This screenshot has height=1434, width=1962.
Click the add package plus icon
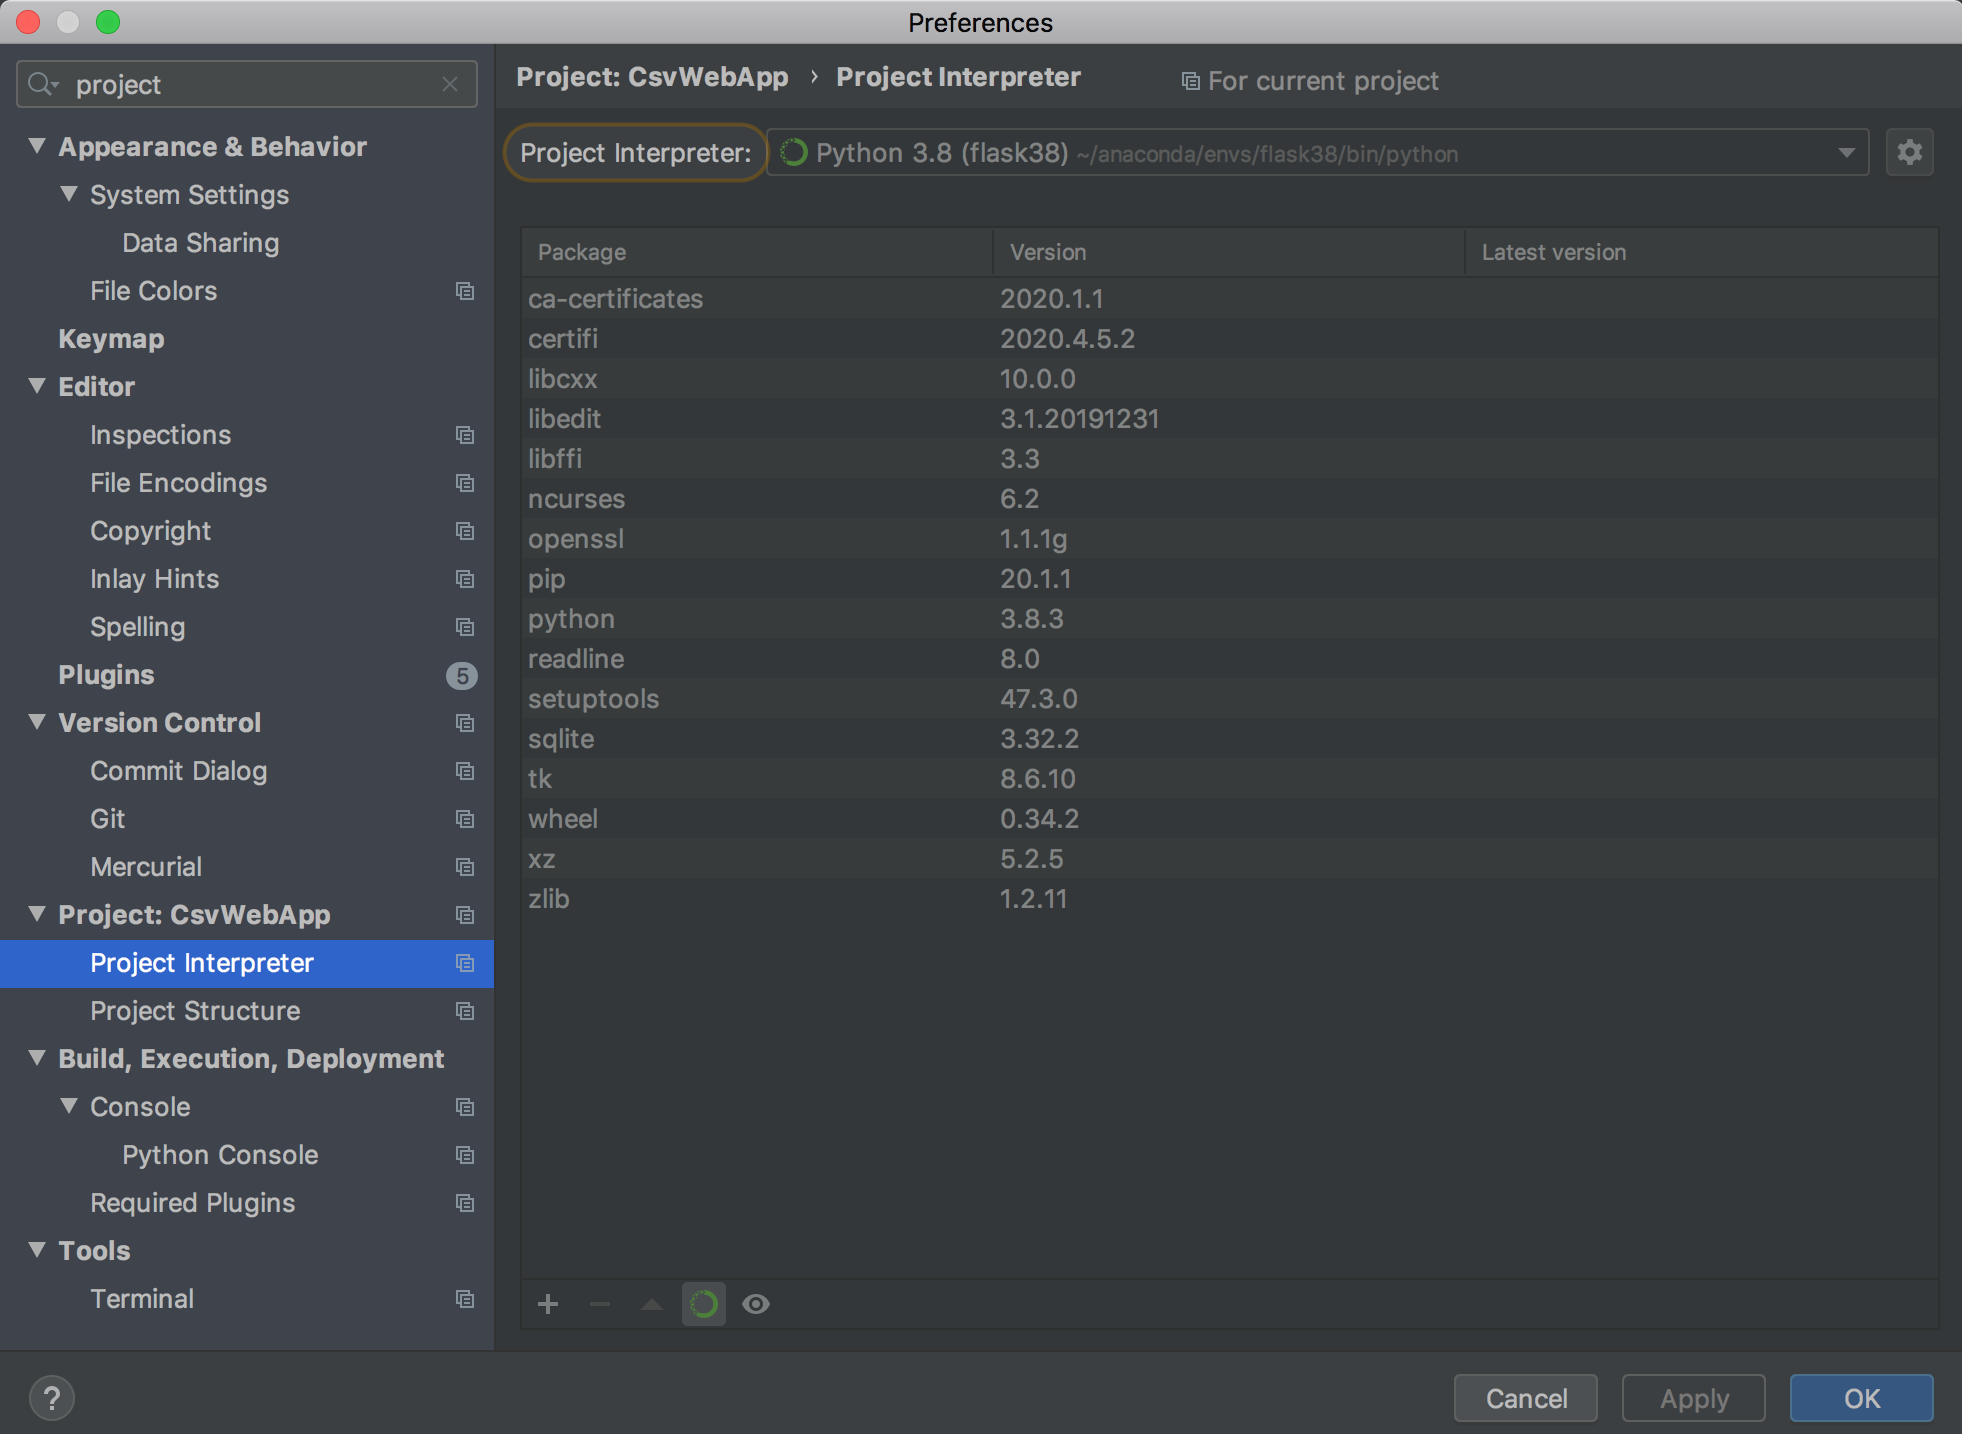point(548,1304)
